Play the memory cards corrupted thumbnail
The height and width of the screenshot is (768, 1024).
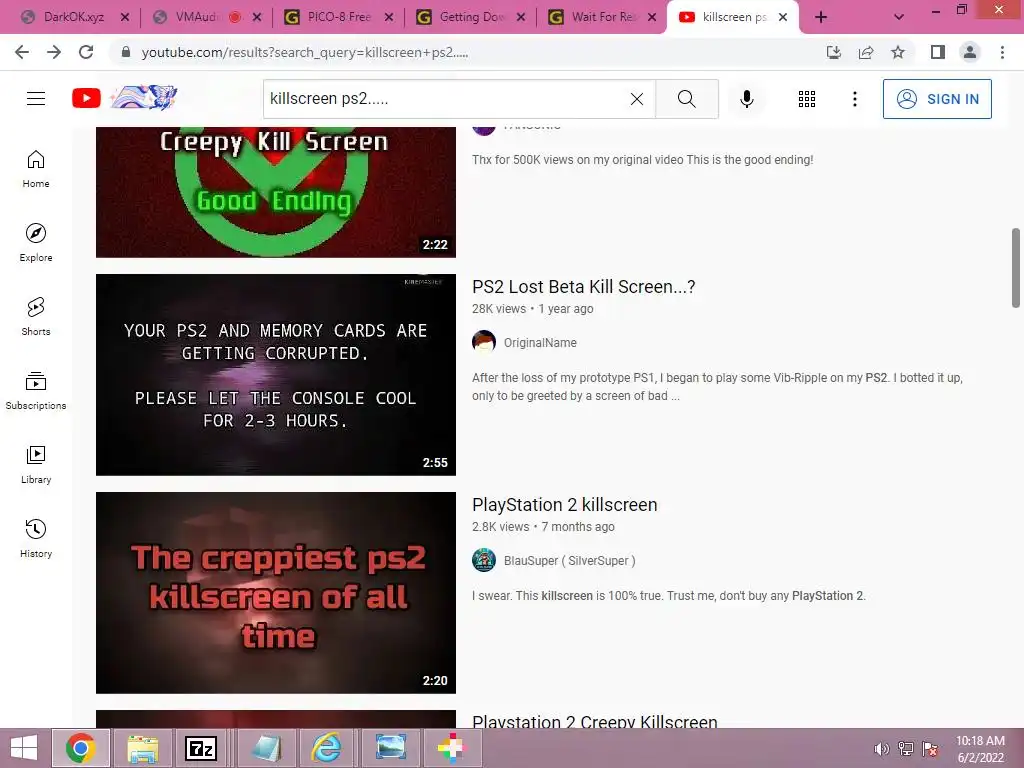[x=276, y=375]
